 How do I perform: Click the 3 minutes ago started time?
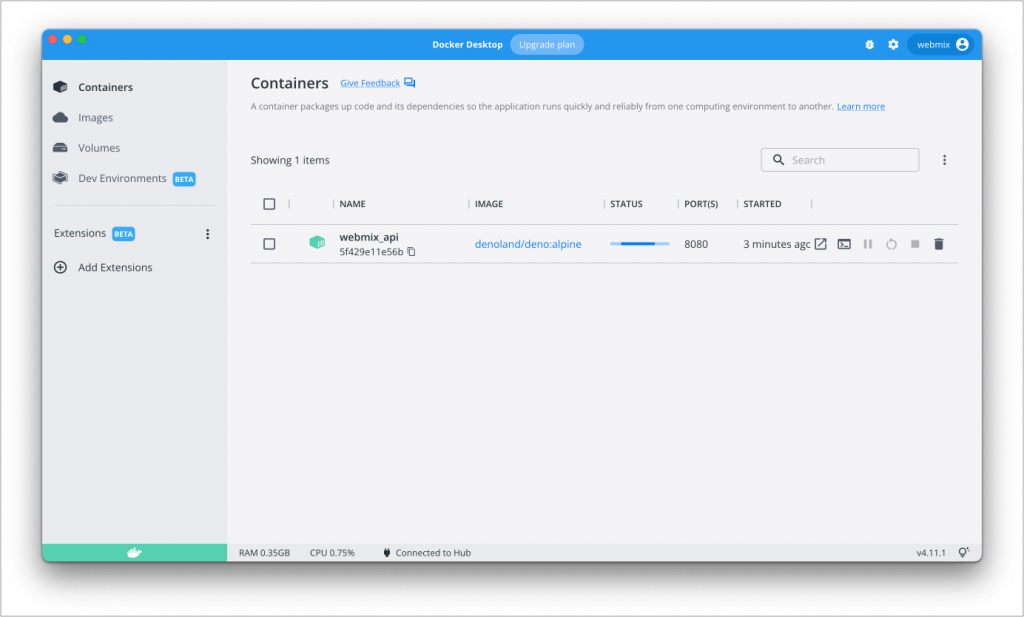tap(776, 244)
